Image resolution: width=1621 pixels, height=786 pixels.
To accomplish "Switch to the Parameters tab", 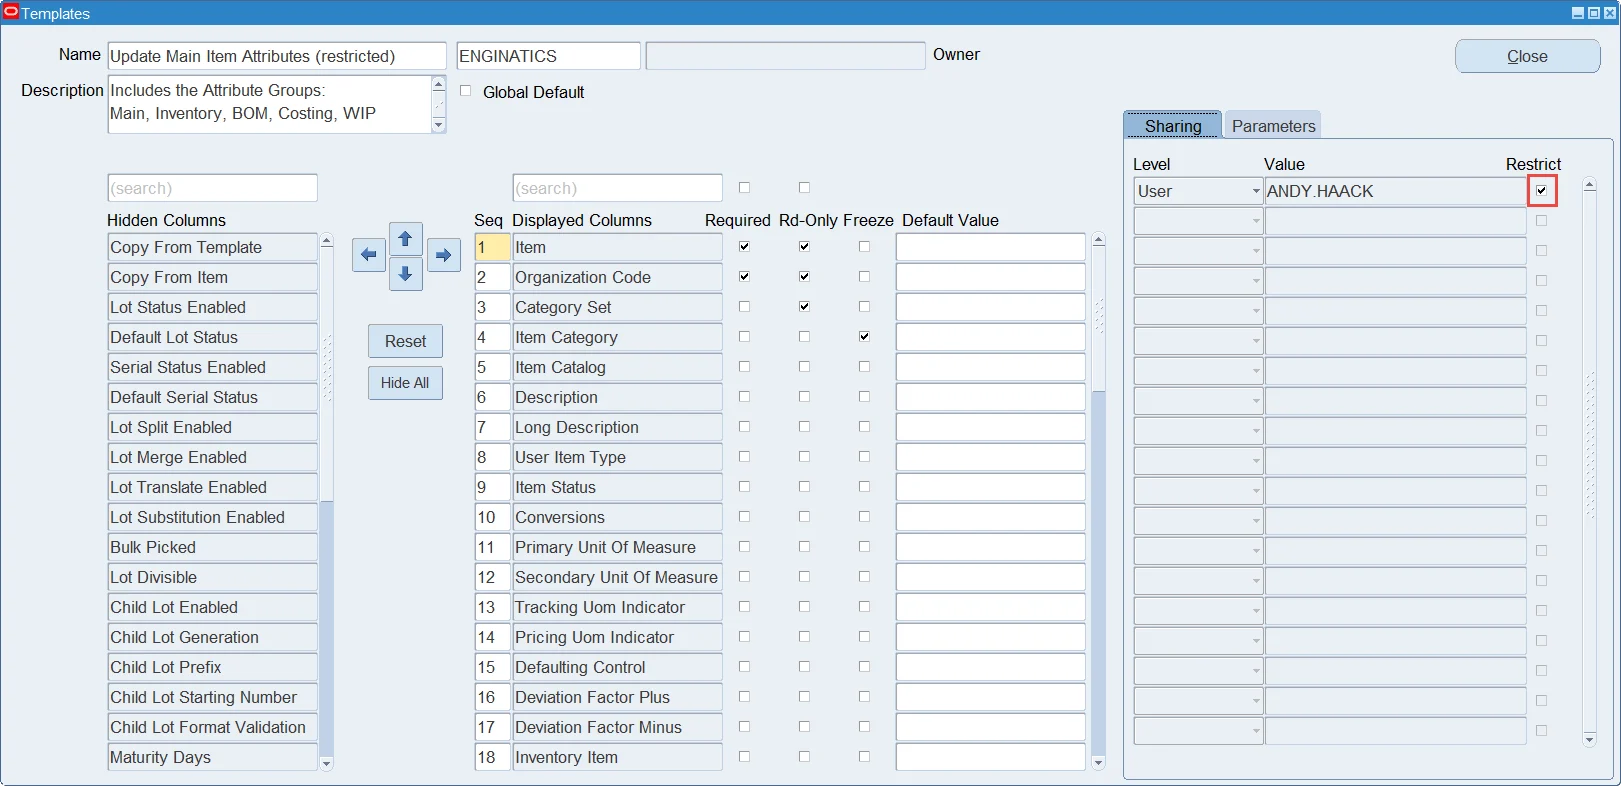I will tap(1273, 125).
